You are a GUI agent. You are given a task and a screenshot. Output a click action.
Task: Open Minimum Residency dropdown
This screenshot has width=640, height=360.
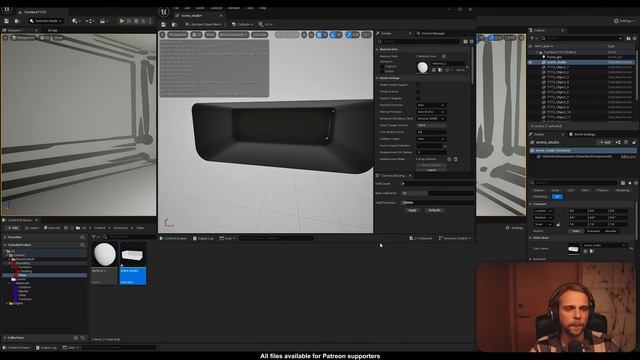click(431, 119)
